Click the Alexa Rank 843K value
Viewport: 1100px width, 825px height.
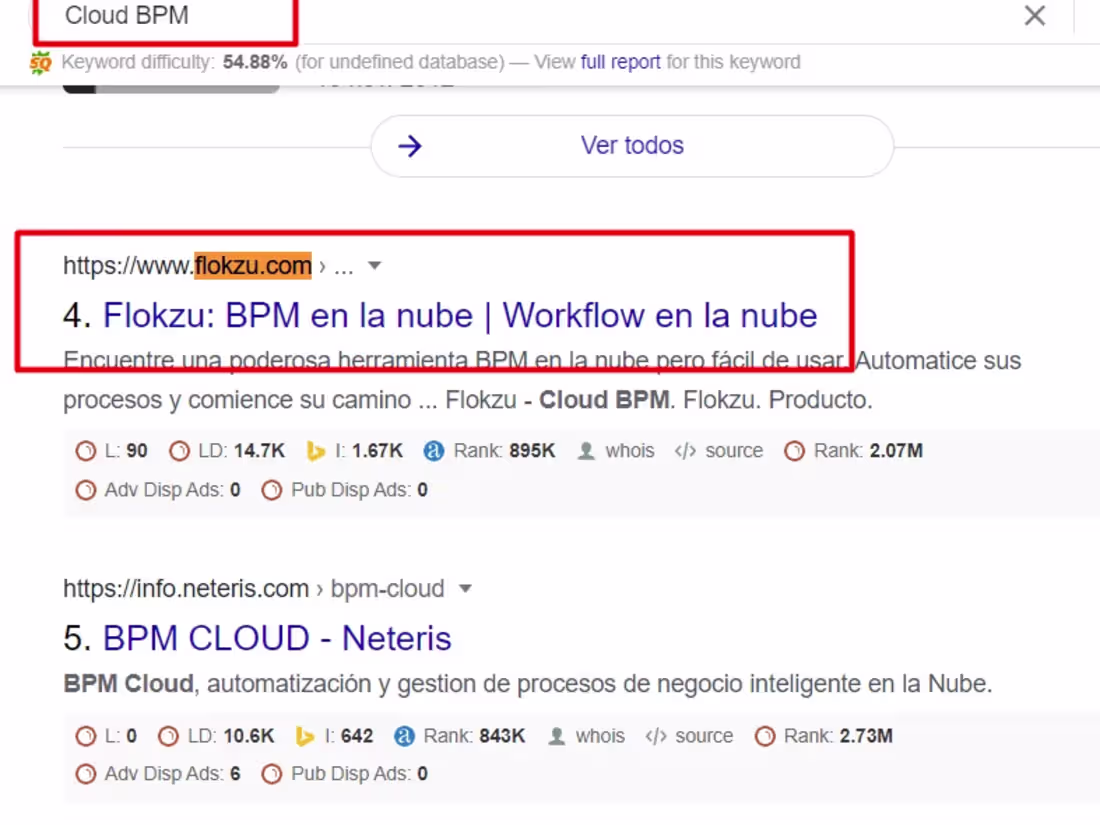point(460,736)
